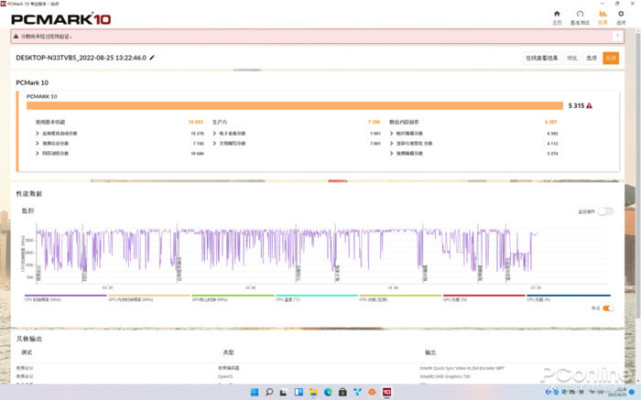Click the Compare (对比) button

572,58
